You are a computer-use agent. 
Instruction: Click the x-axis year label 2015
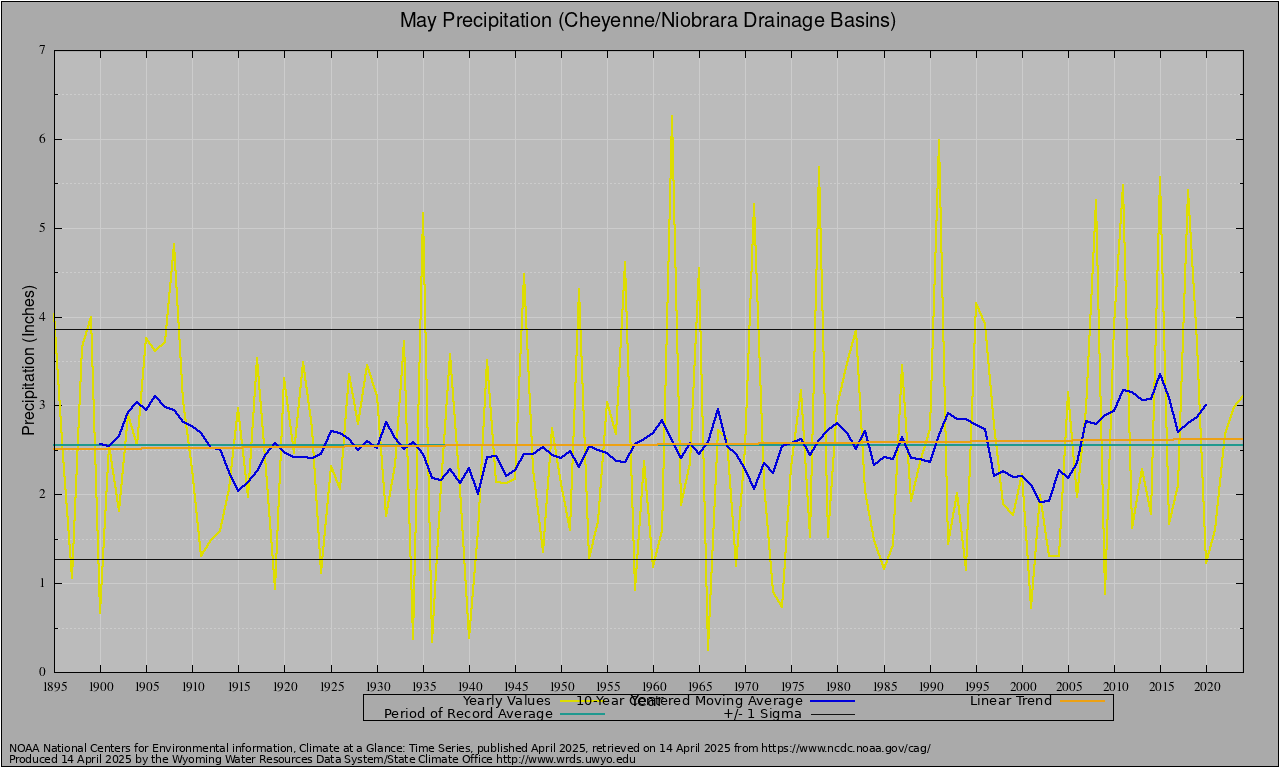click(1160, 686)
